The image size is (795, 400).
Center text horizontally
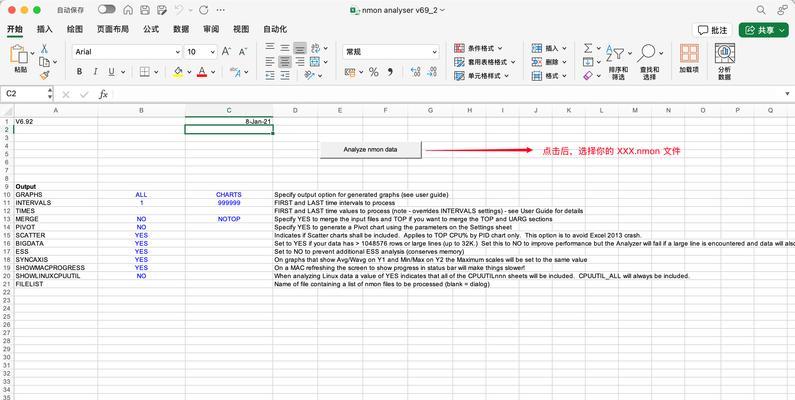coord(285,62)
